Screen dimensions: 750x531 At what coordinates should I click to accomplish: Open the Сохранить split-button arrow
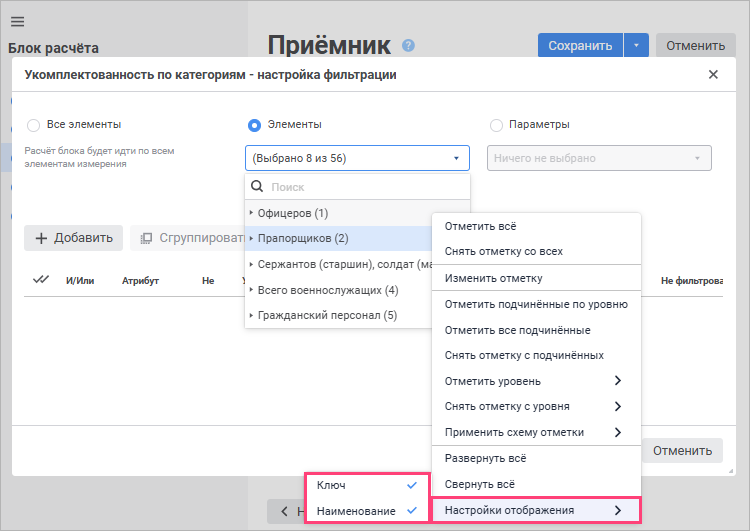(636, 45)
